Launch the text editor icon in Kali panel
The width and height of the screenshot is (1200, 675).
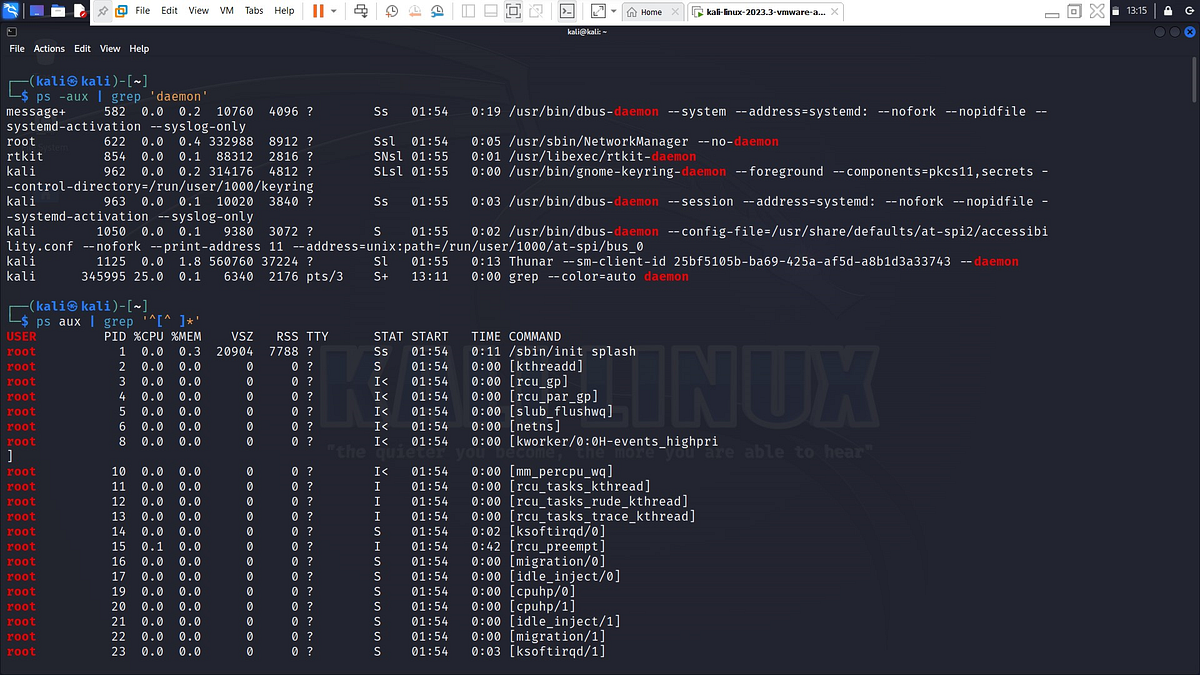coord(80,11)
